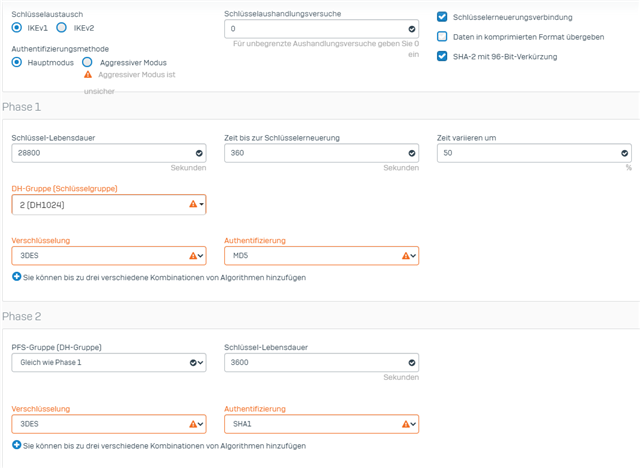The width and height of the screenshot is (640, 468).
Task: Click plus icon to add Phase 2 algorithm combination
Action: [16, 444]
